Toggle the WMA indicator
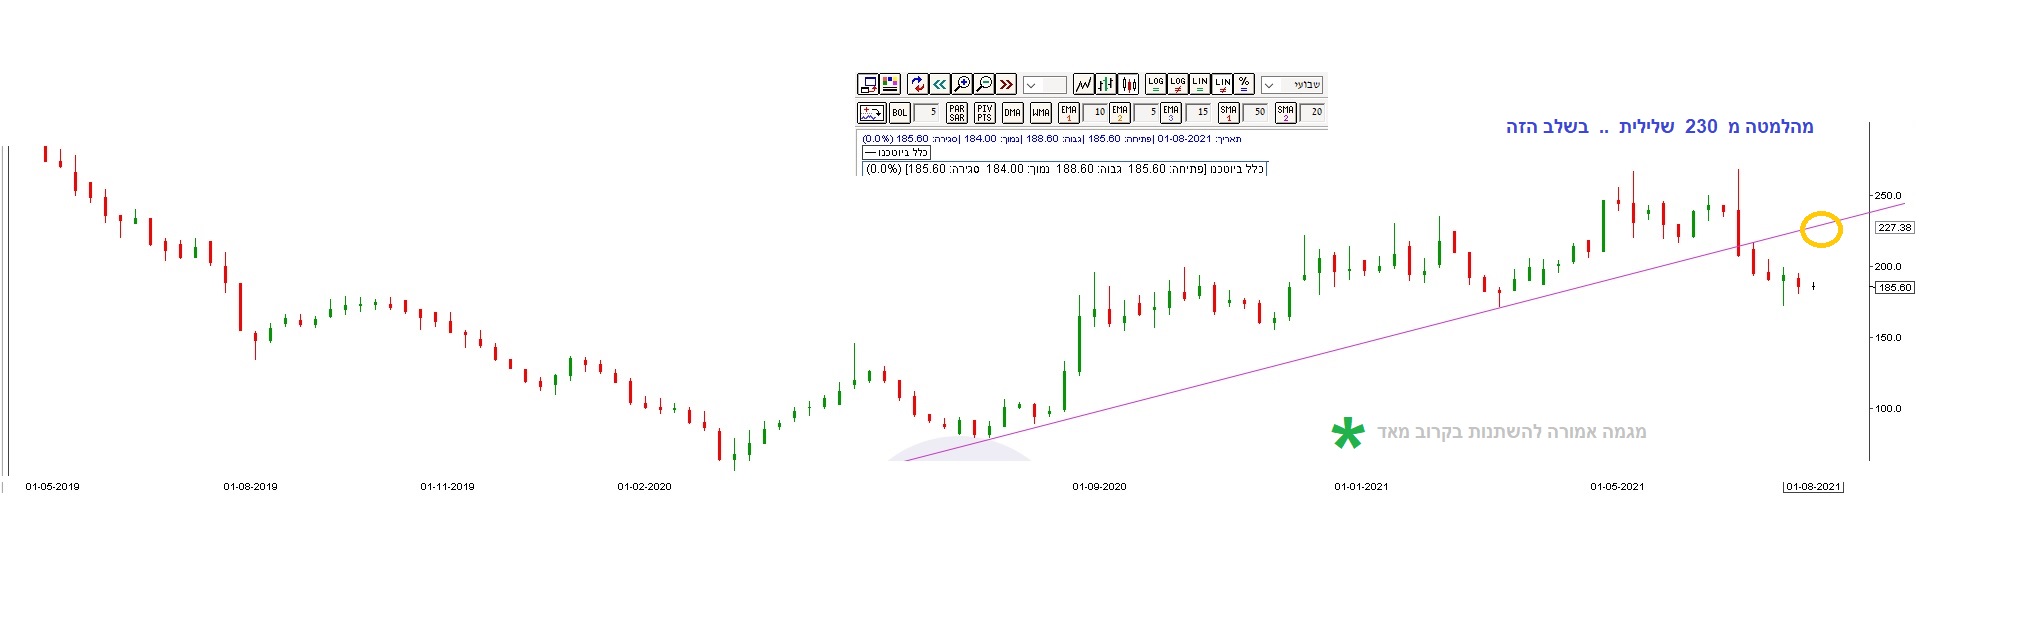Screen dimensions: 2020x624 tap(1041, 113)
